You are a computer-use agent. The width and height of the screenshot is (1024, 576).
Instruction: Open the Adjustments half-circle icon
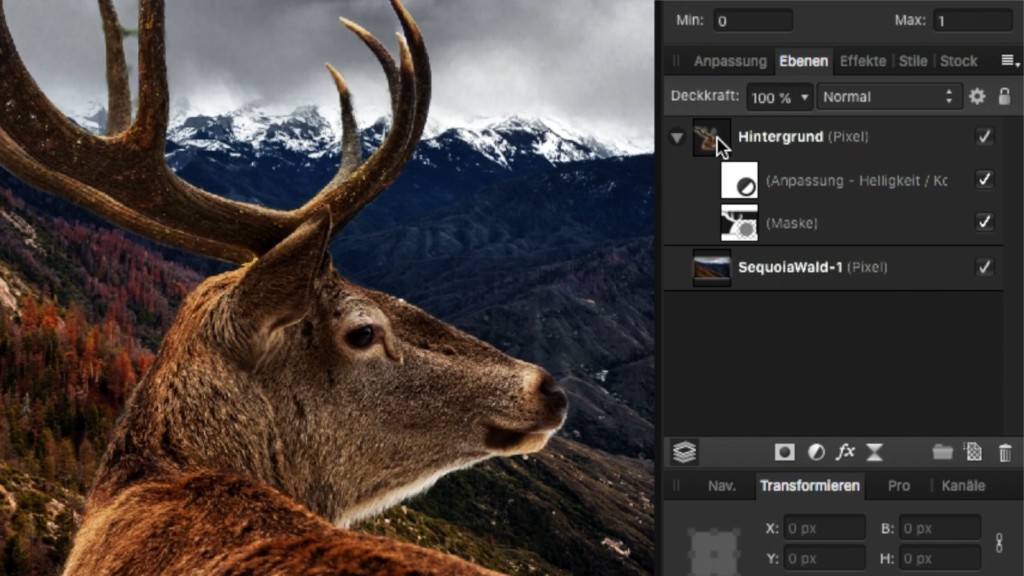point(816,452)
